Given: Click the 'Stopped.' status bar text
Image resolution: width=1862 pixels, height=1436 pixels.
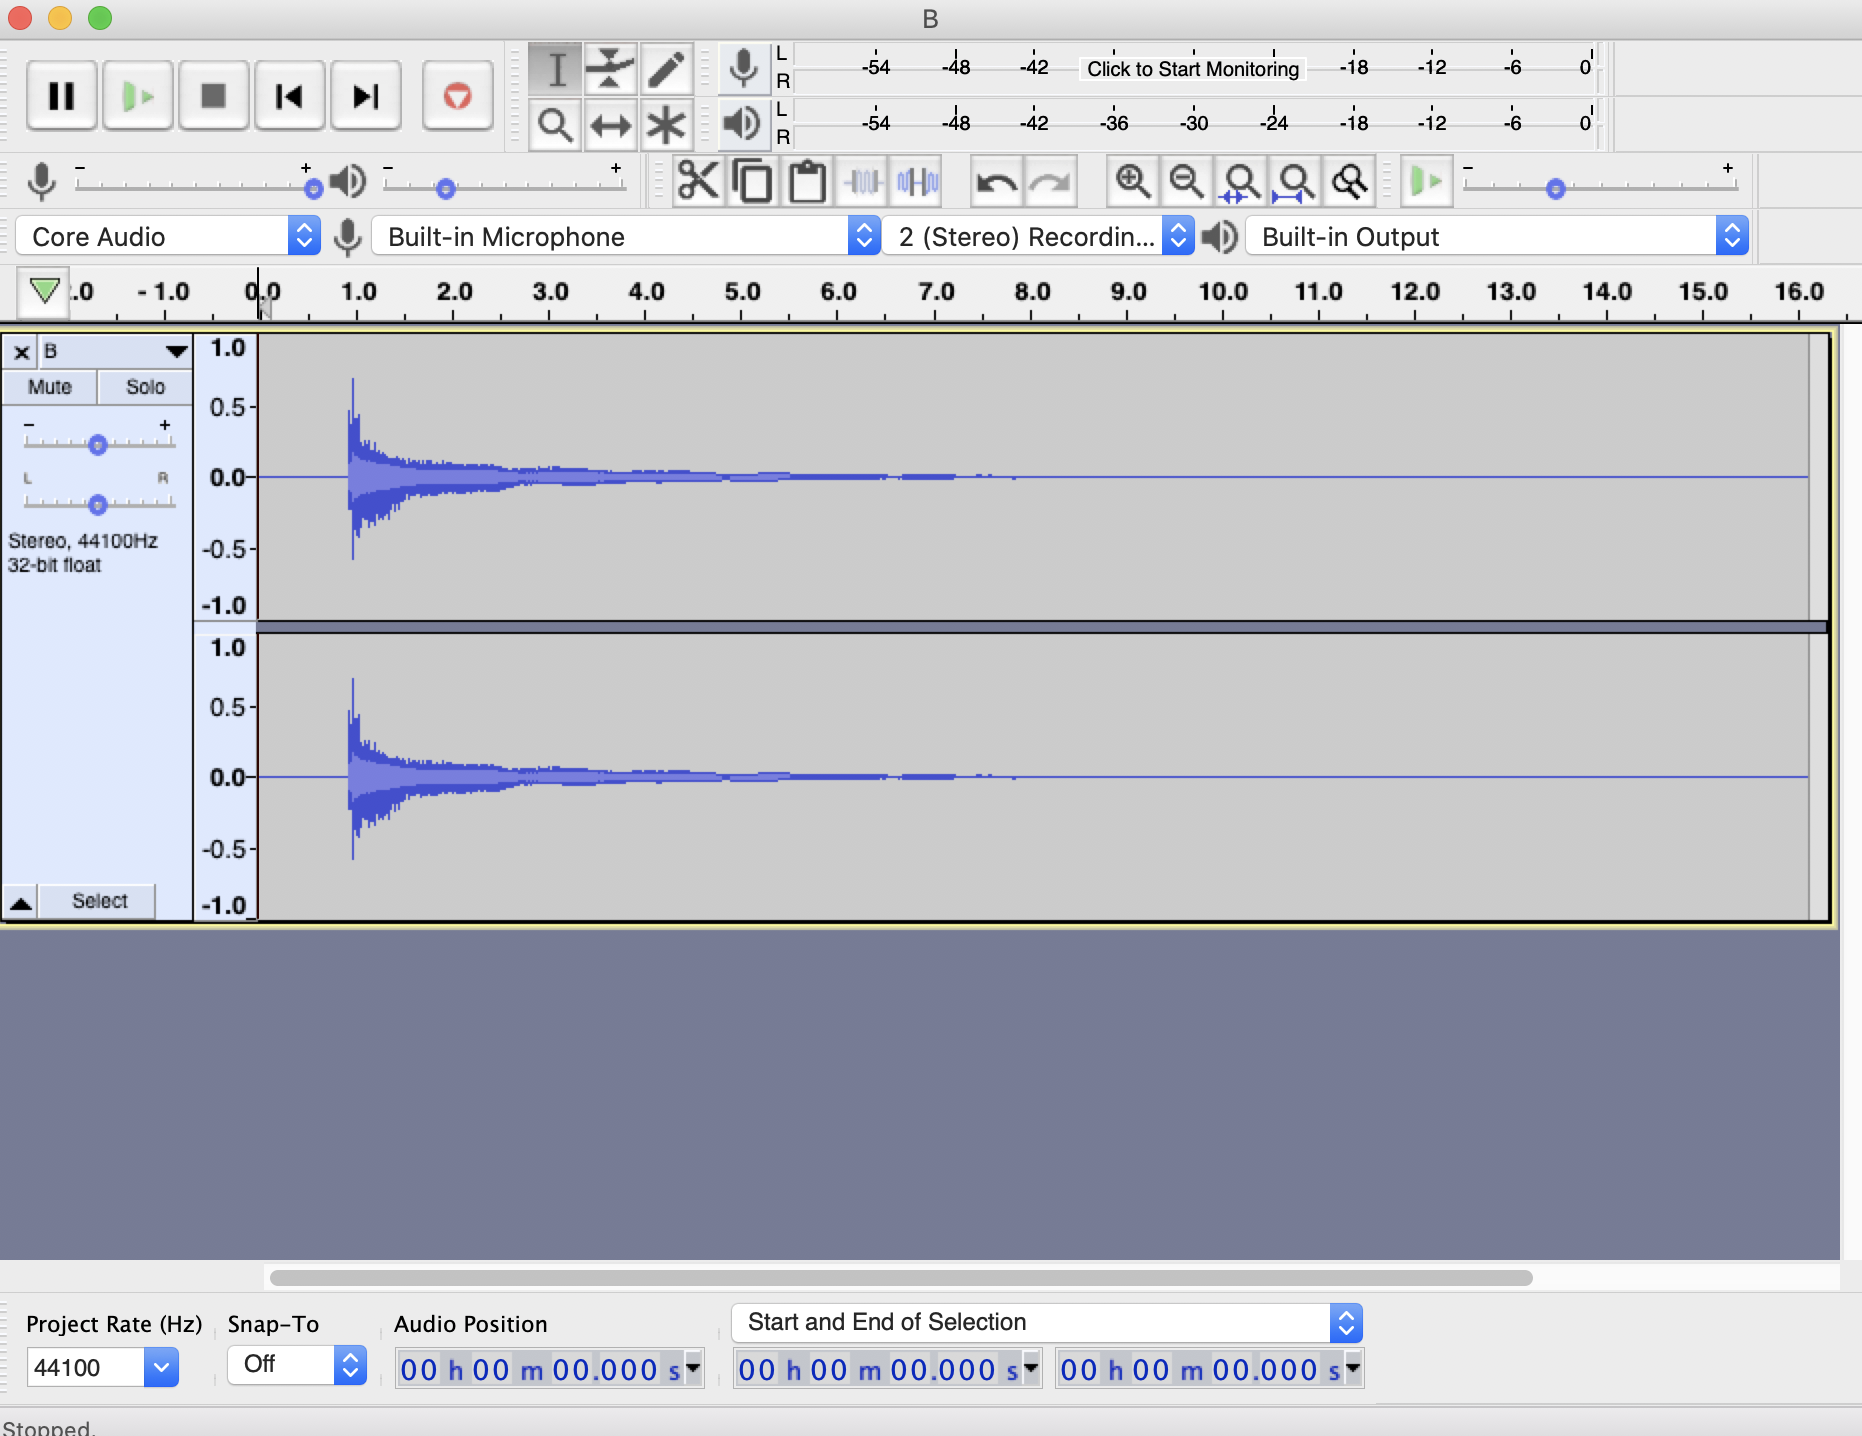Looking at the screenshot, I should click(49, 1427).
